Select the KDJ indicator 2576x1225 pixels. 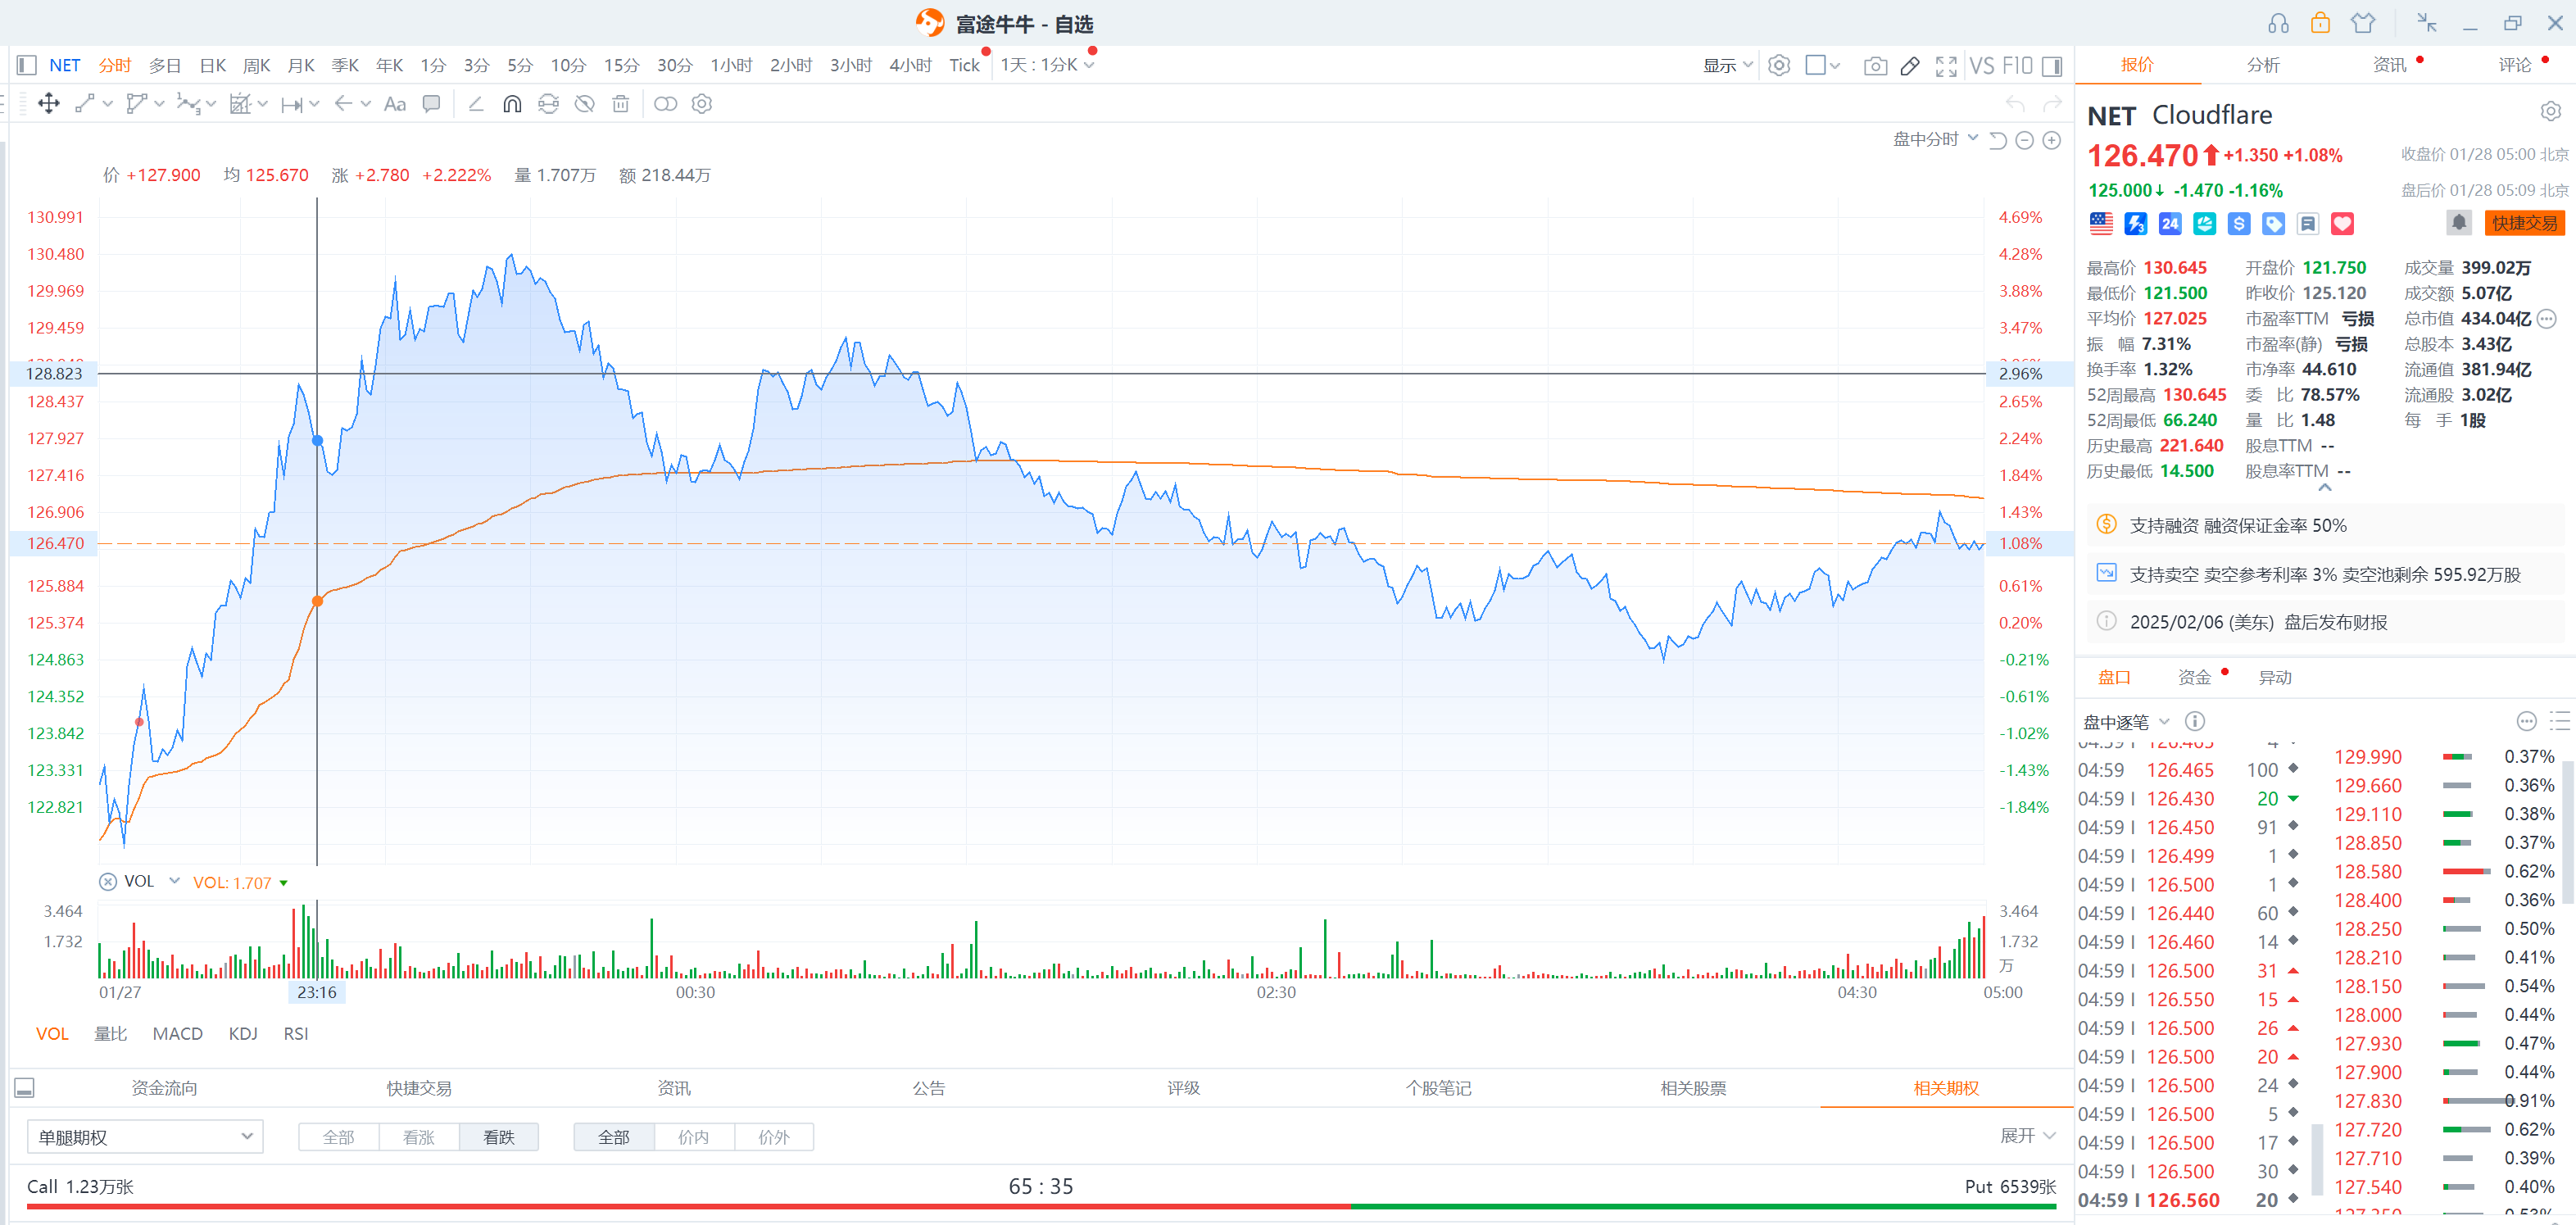click(x=243, y=1034)
